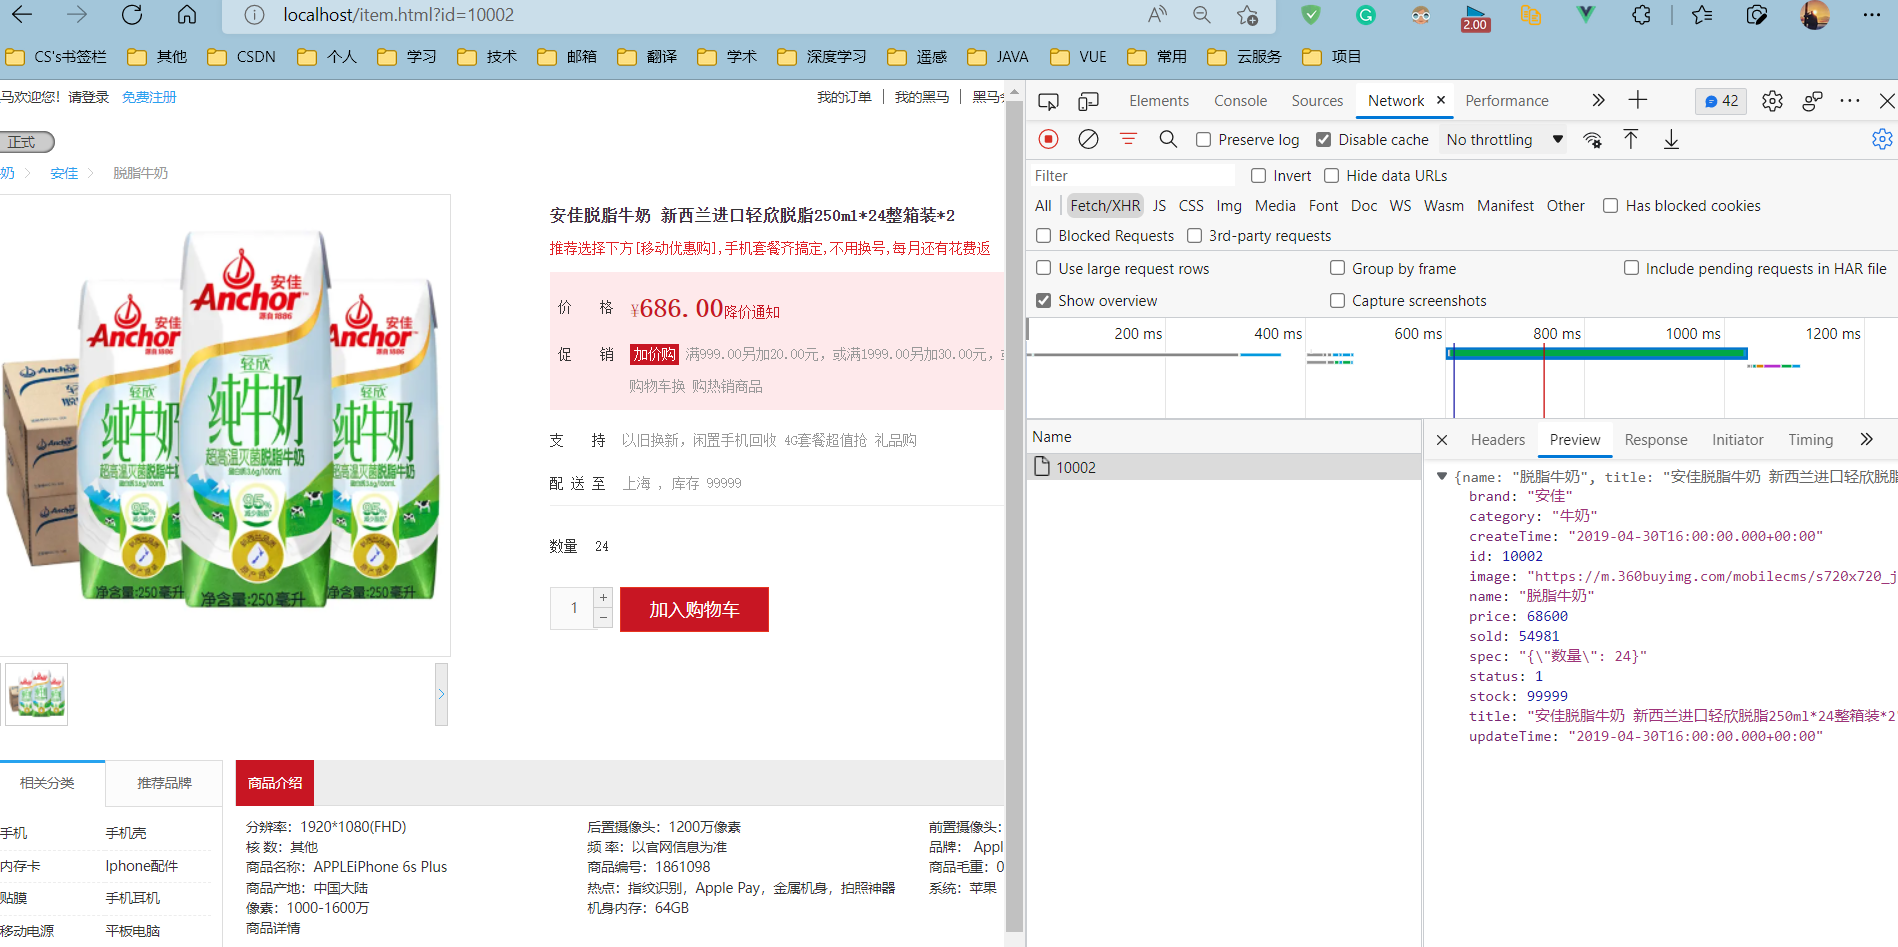Open the CSDN bookmark folder
Image resolution: width=1898 pixels, height=947 pixels.
(242, 57)
